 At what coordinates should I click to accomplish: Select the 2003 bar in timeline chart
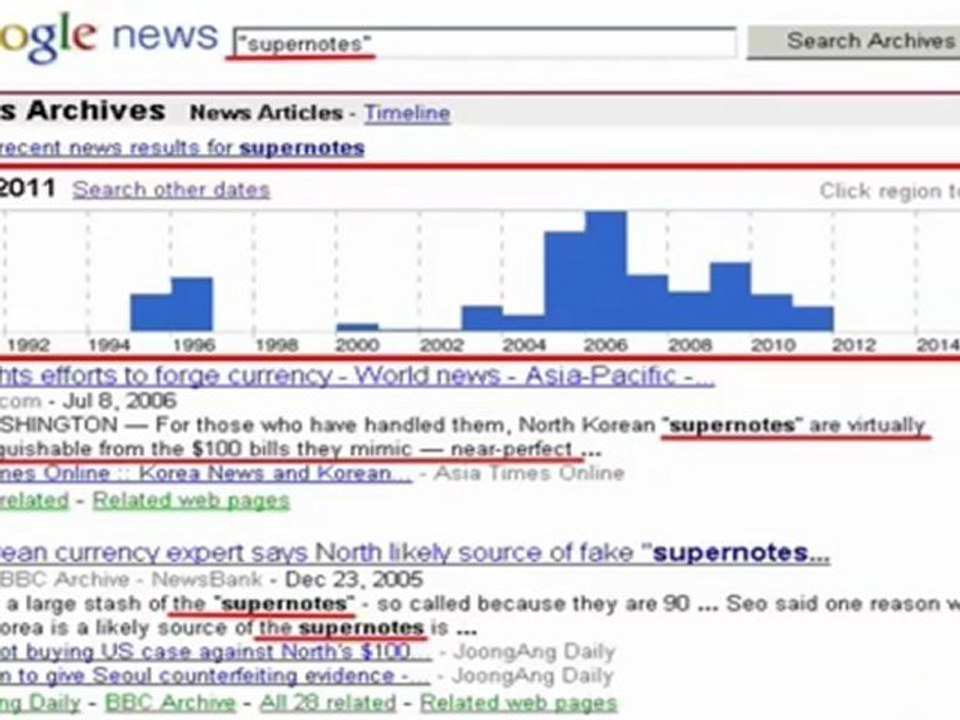click(482, 318)
